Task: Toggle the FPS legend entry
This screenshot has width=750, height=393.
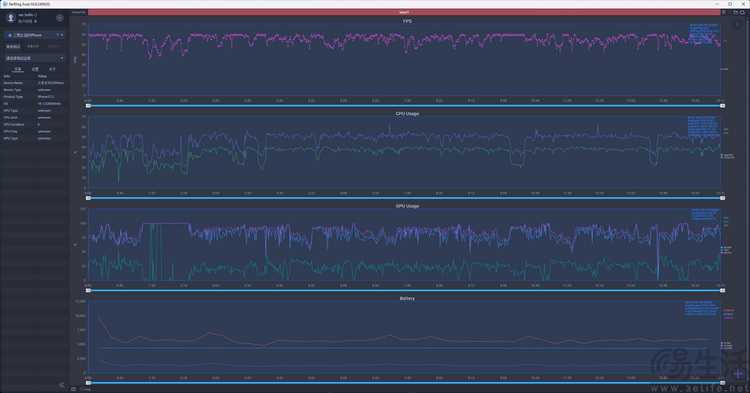Action: click(x=725, y=69)
